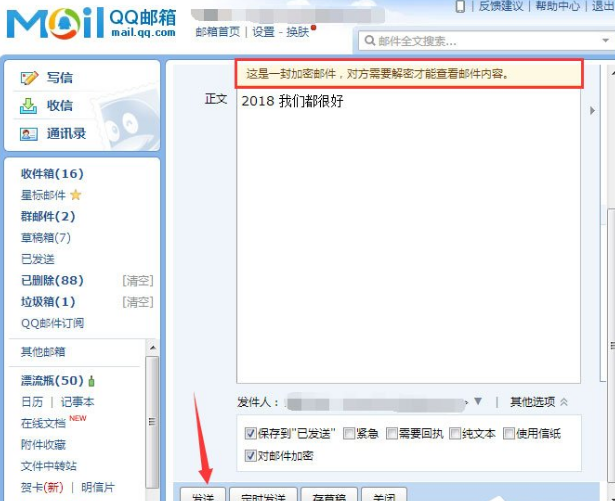The width and height of the screenshot is (615, 501).
Task: Expand the right side panel arrow
Action: point(592,111)
